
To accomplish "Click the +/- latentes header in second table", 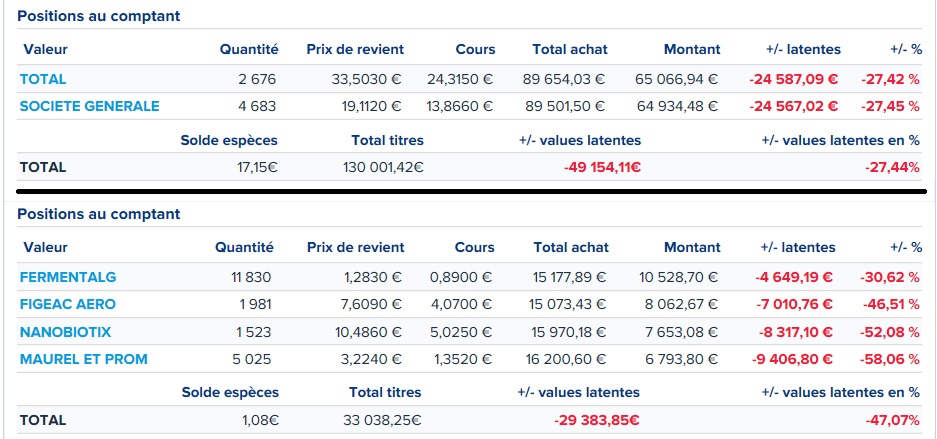I will click(x=798, y=247).
